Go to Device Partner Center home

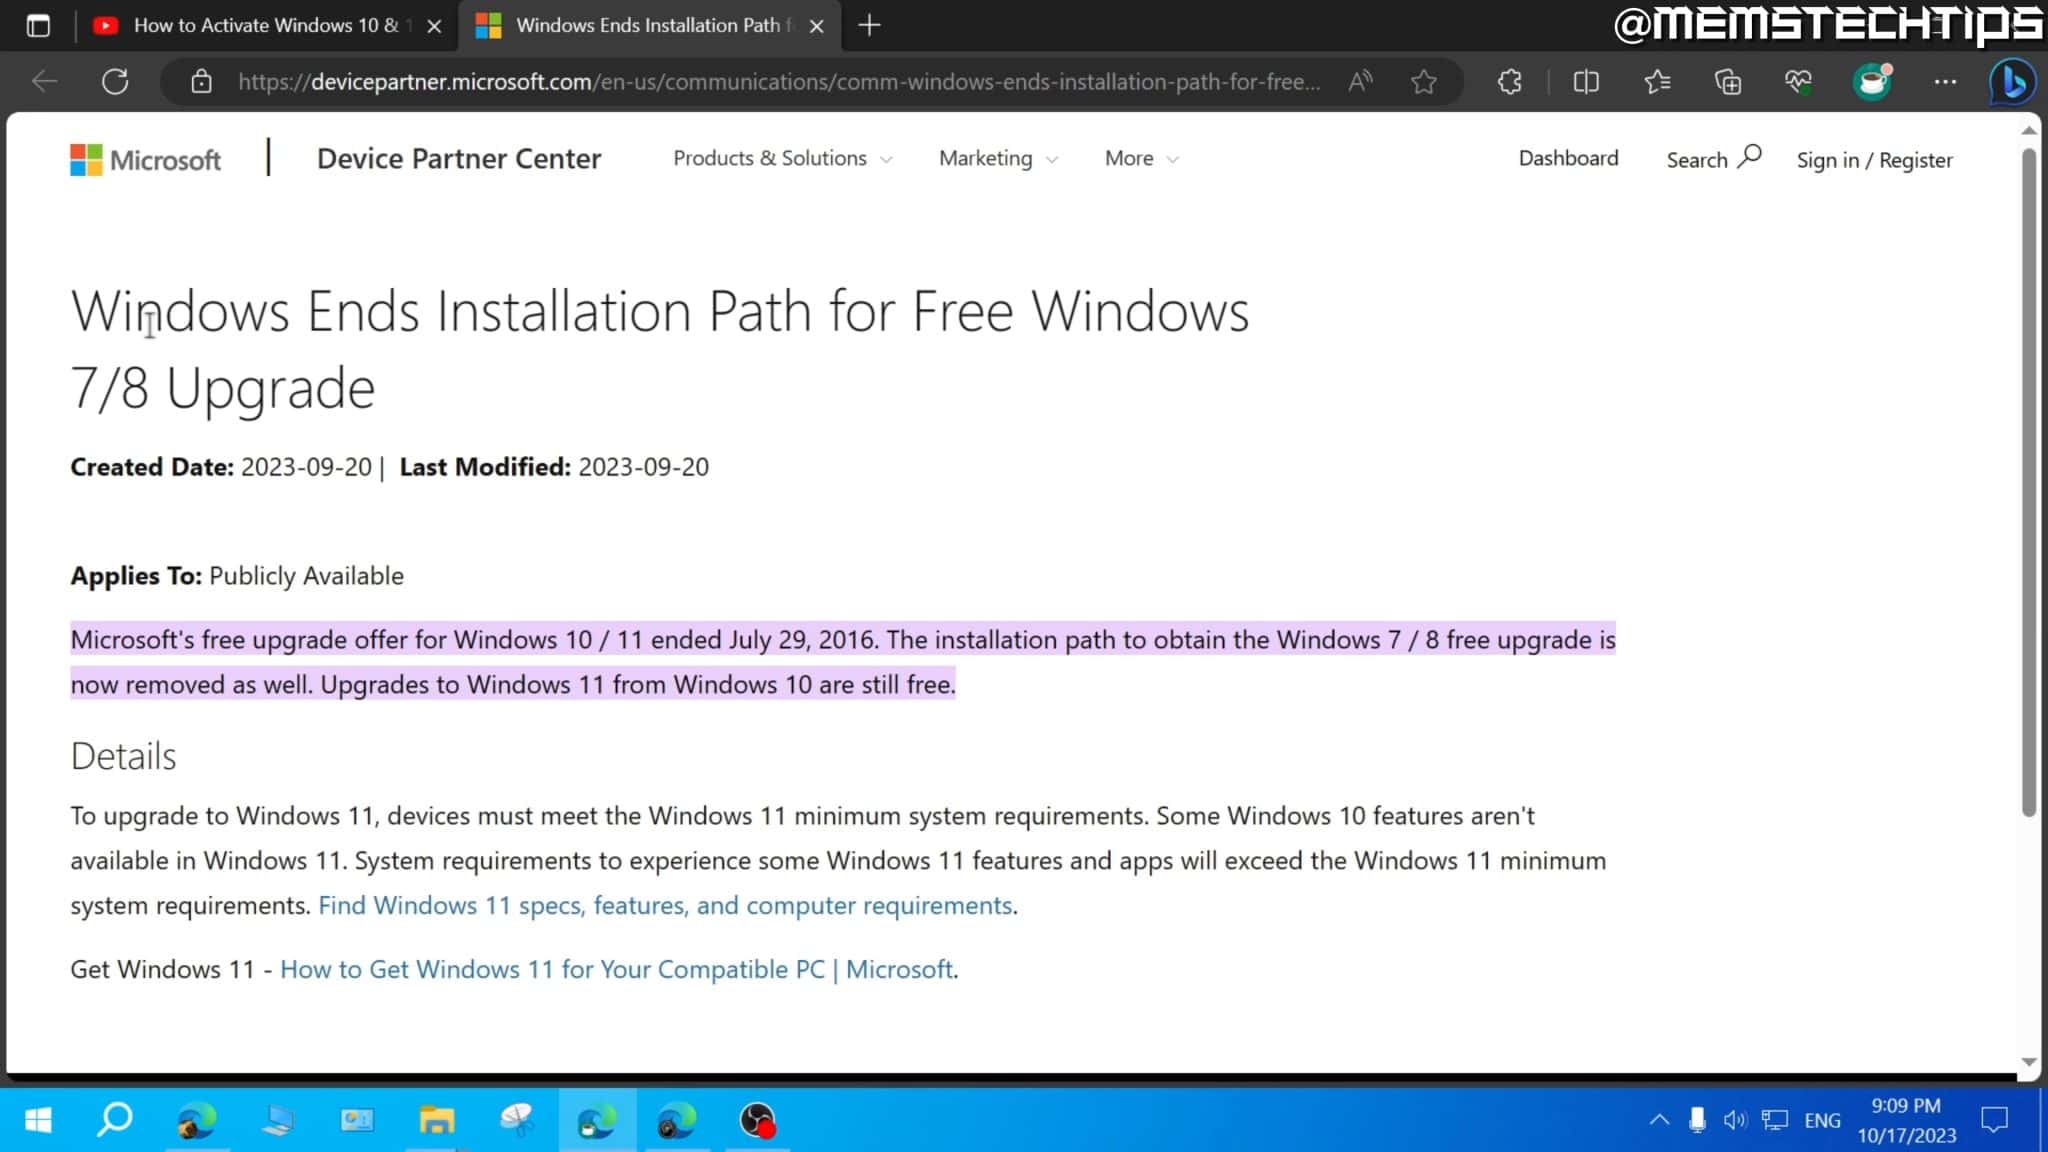click(459, 158)
